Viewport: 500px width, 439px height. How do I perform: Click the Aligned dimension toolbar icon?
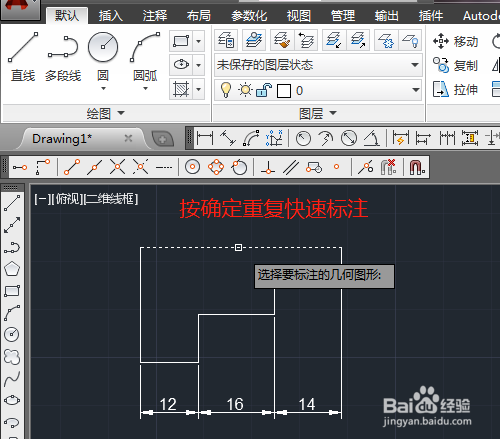(x=228, y=138)
